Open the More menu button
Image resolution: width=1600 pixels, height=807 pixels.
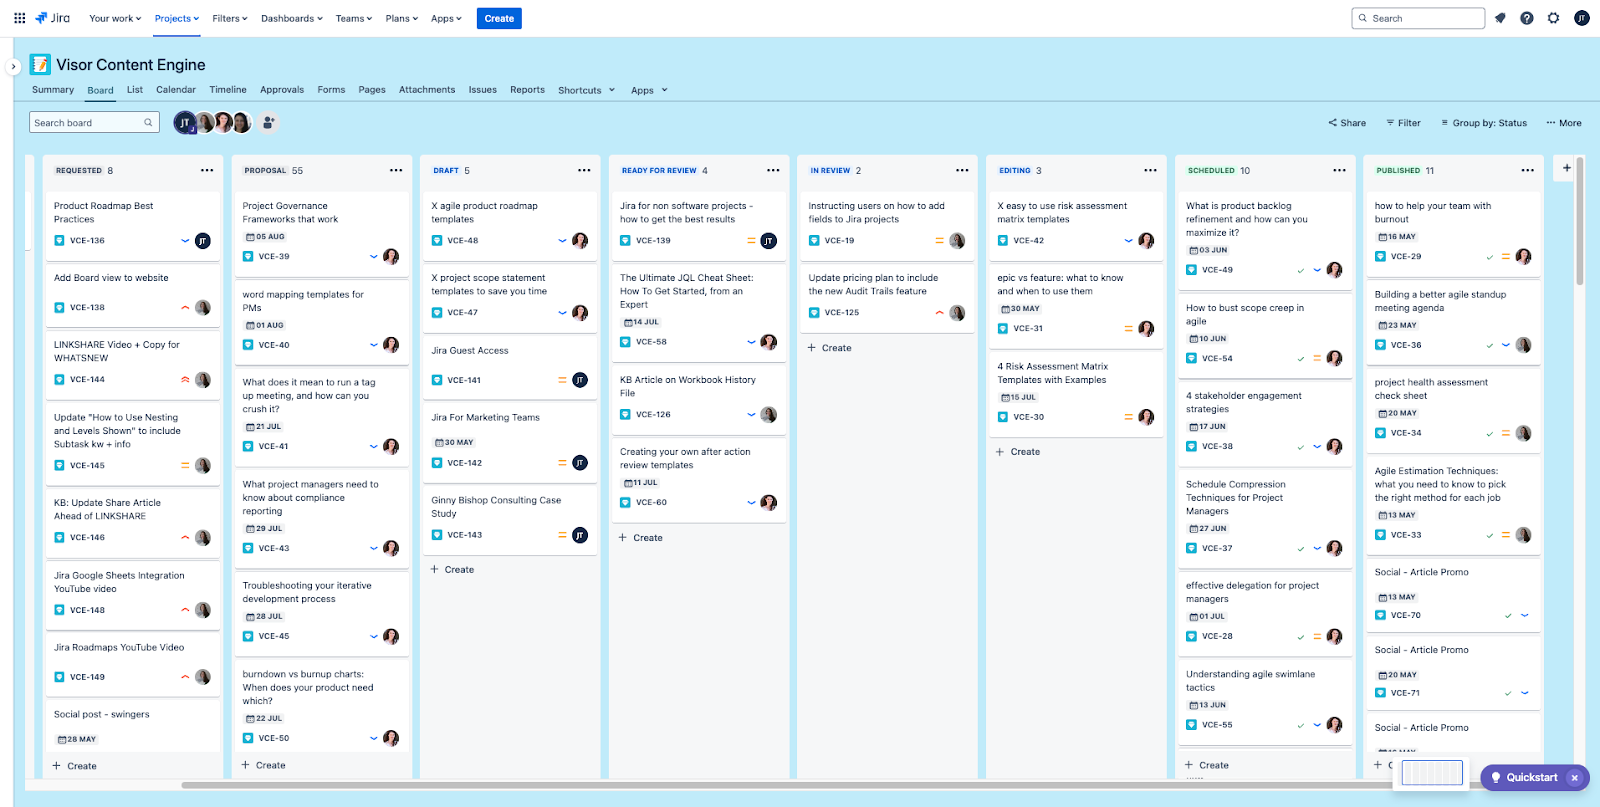(1564, 123)
